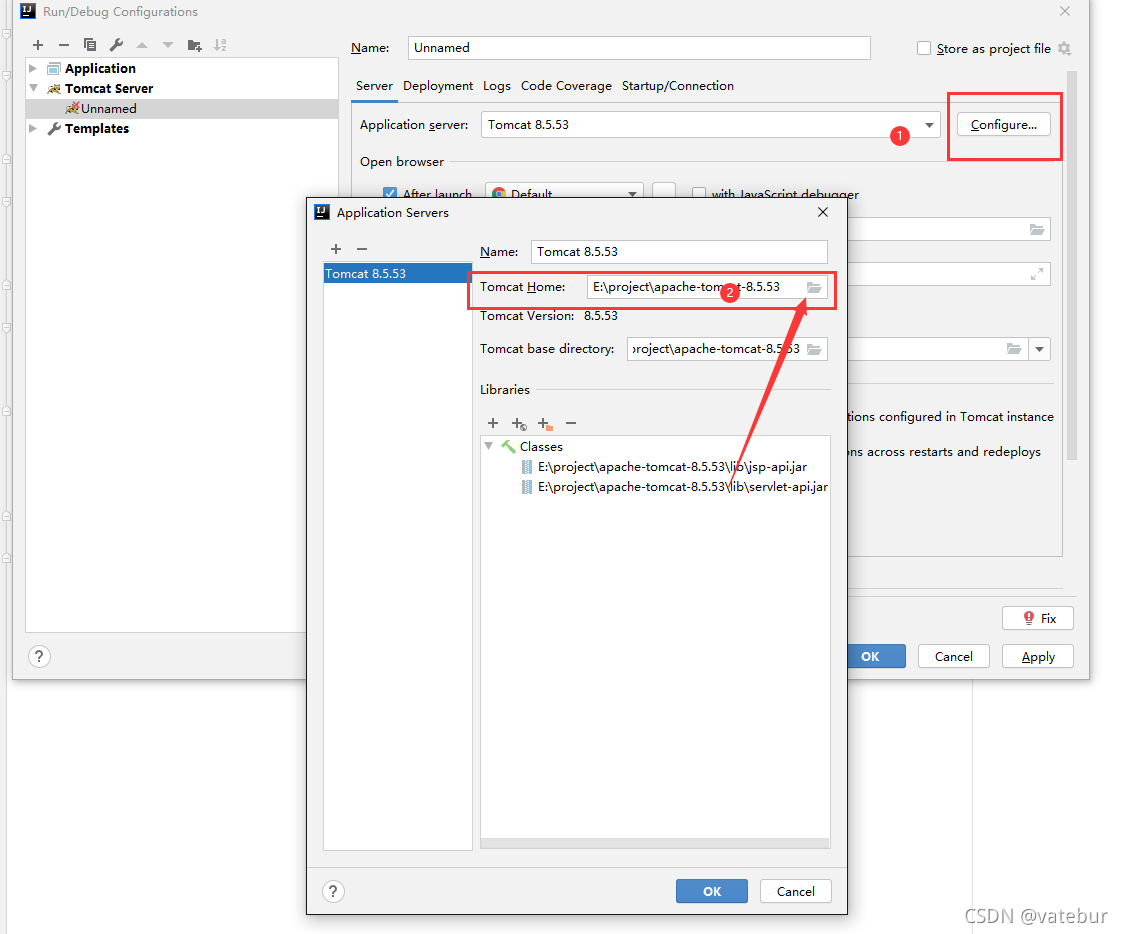
Task: Expand the Application tree node
Action: 33,68
